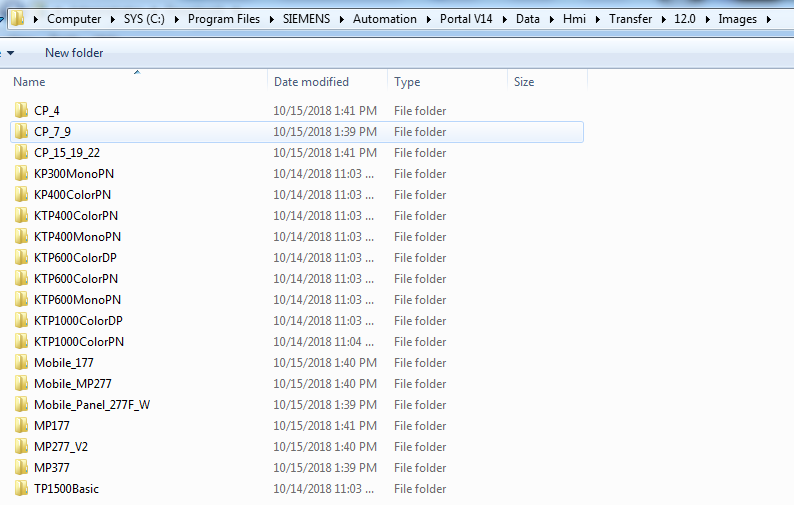Screen dimensions: 794x505
Task: Click the date modified of KTP1000ColorDP
Action: tap(323, 321)
